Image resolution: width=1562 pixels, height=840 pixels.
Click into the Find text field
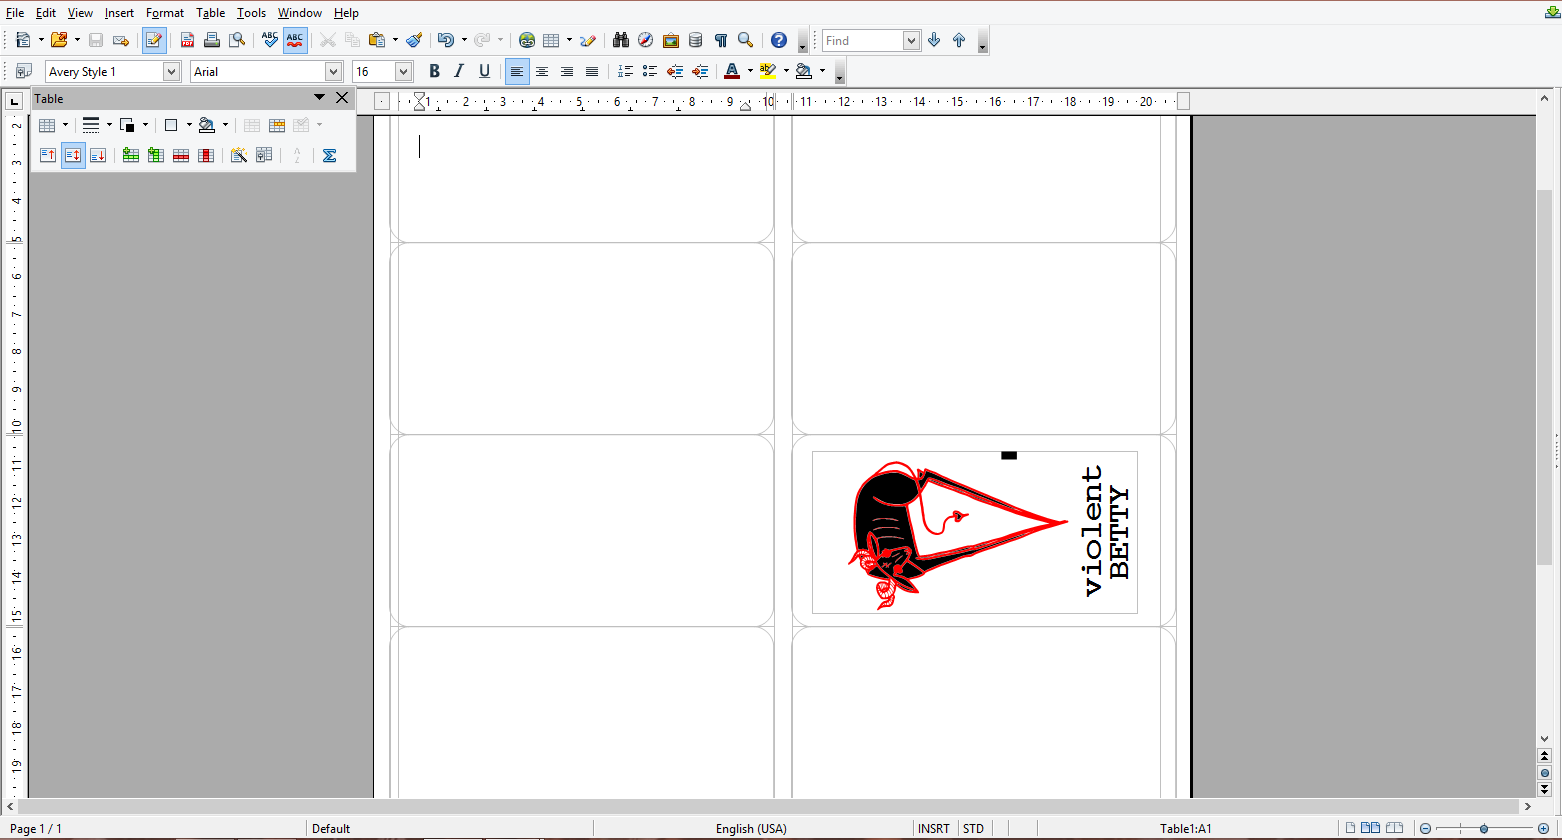(862, 40)
